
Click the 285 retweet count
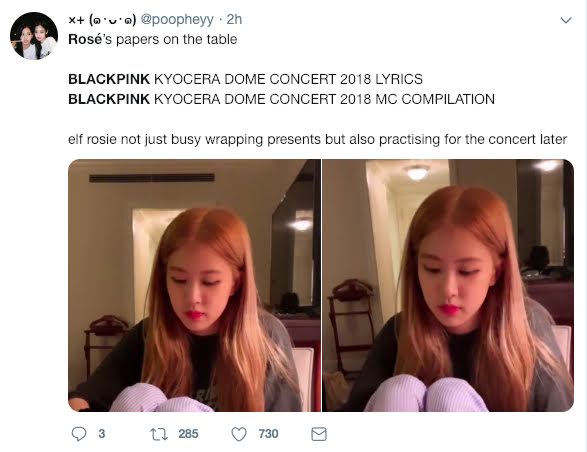point(188,434)
